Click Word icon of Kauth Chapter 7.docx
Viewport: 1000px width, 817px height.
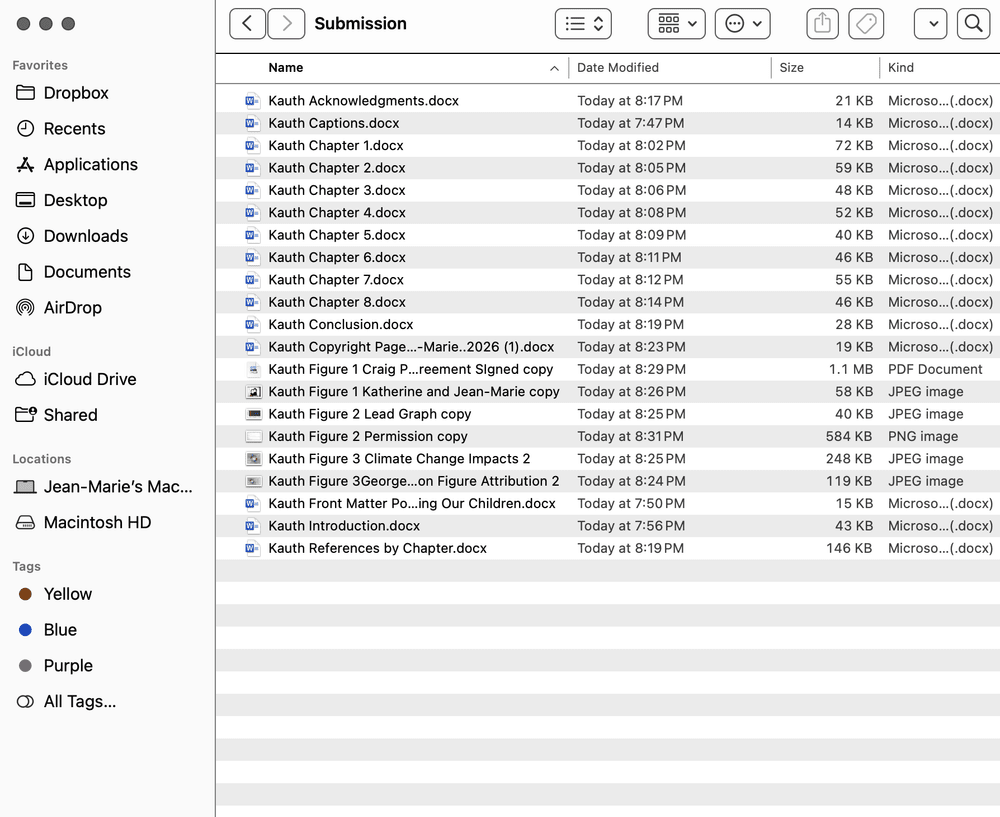[x=253, y=279]
